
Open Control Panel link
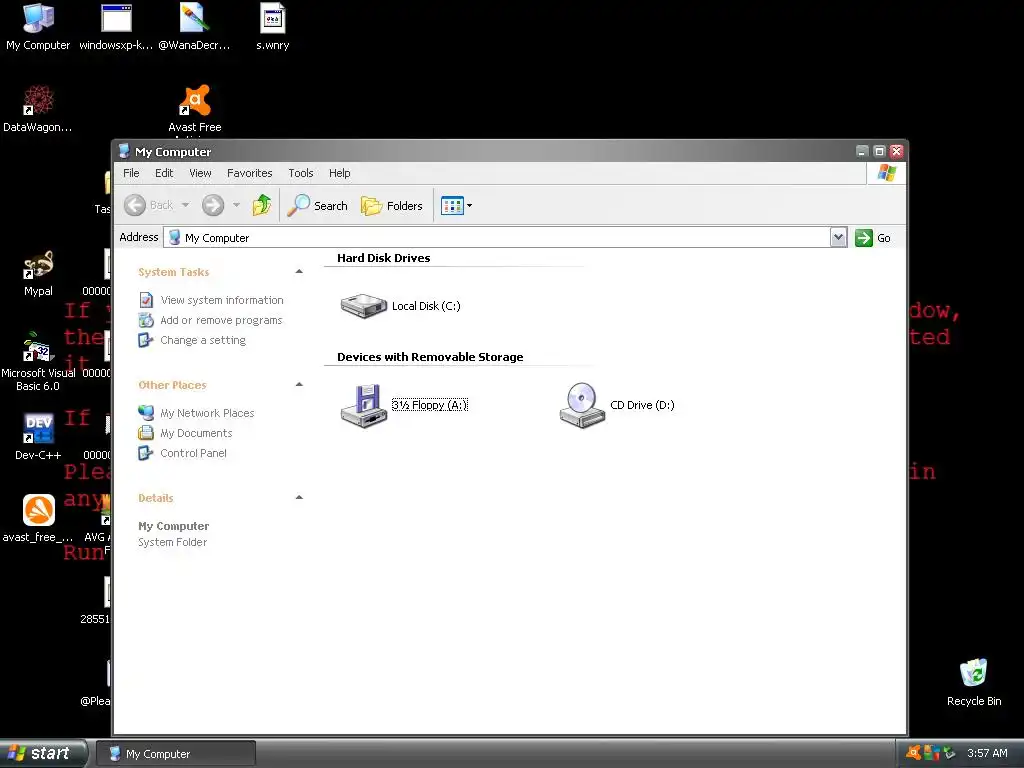[x=193, y=453]
